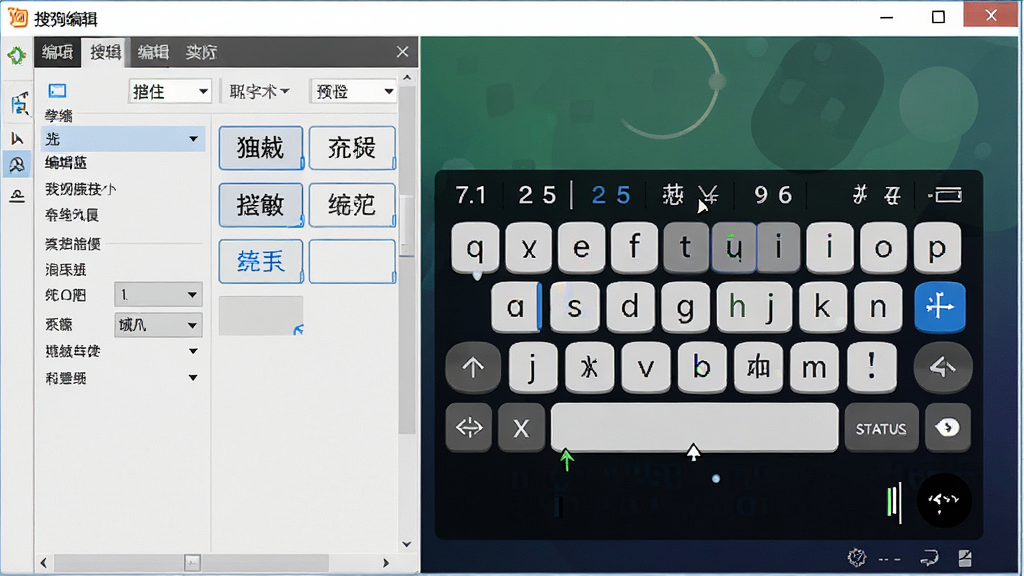Open the 城凡 dropdown

(x=158, y=325)
